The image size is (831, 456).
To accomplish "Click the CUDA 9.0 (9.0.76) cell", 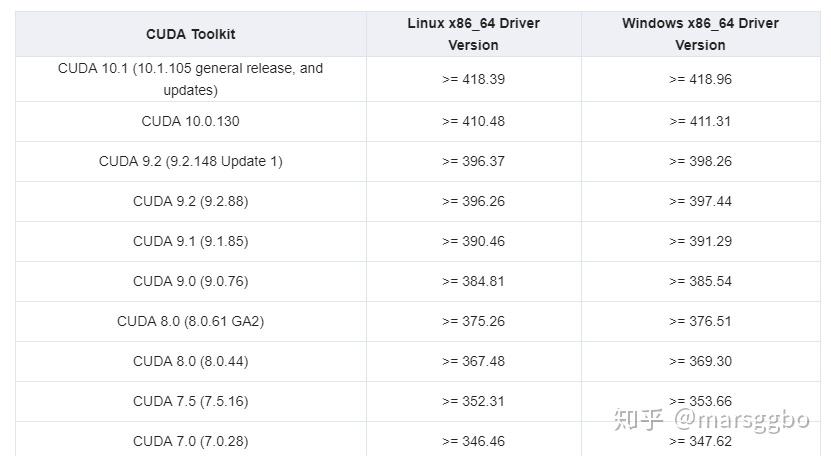I will point(190,281).
